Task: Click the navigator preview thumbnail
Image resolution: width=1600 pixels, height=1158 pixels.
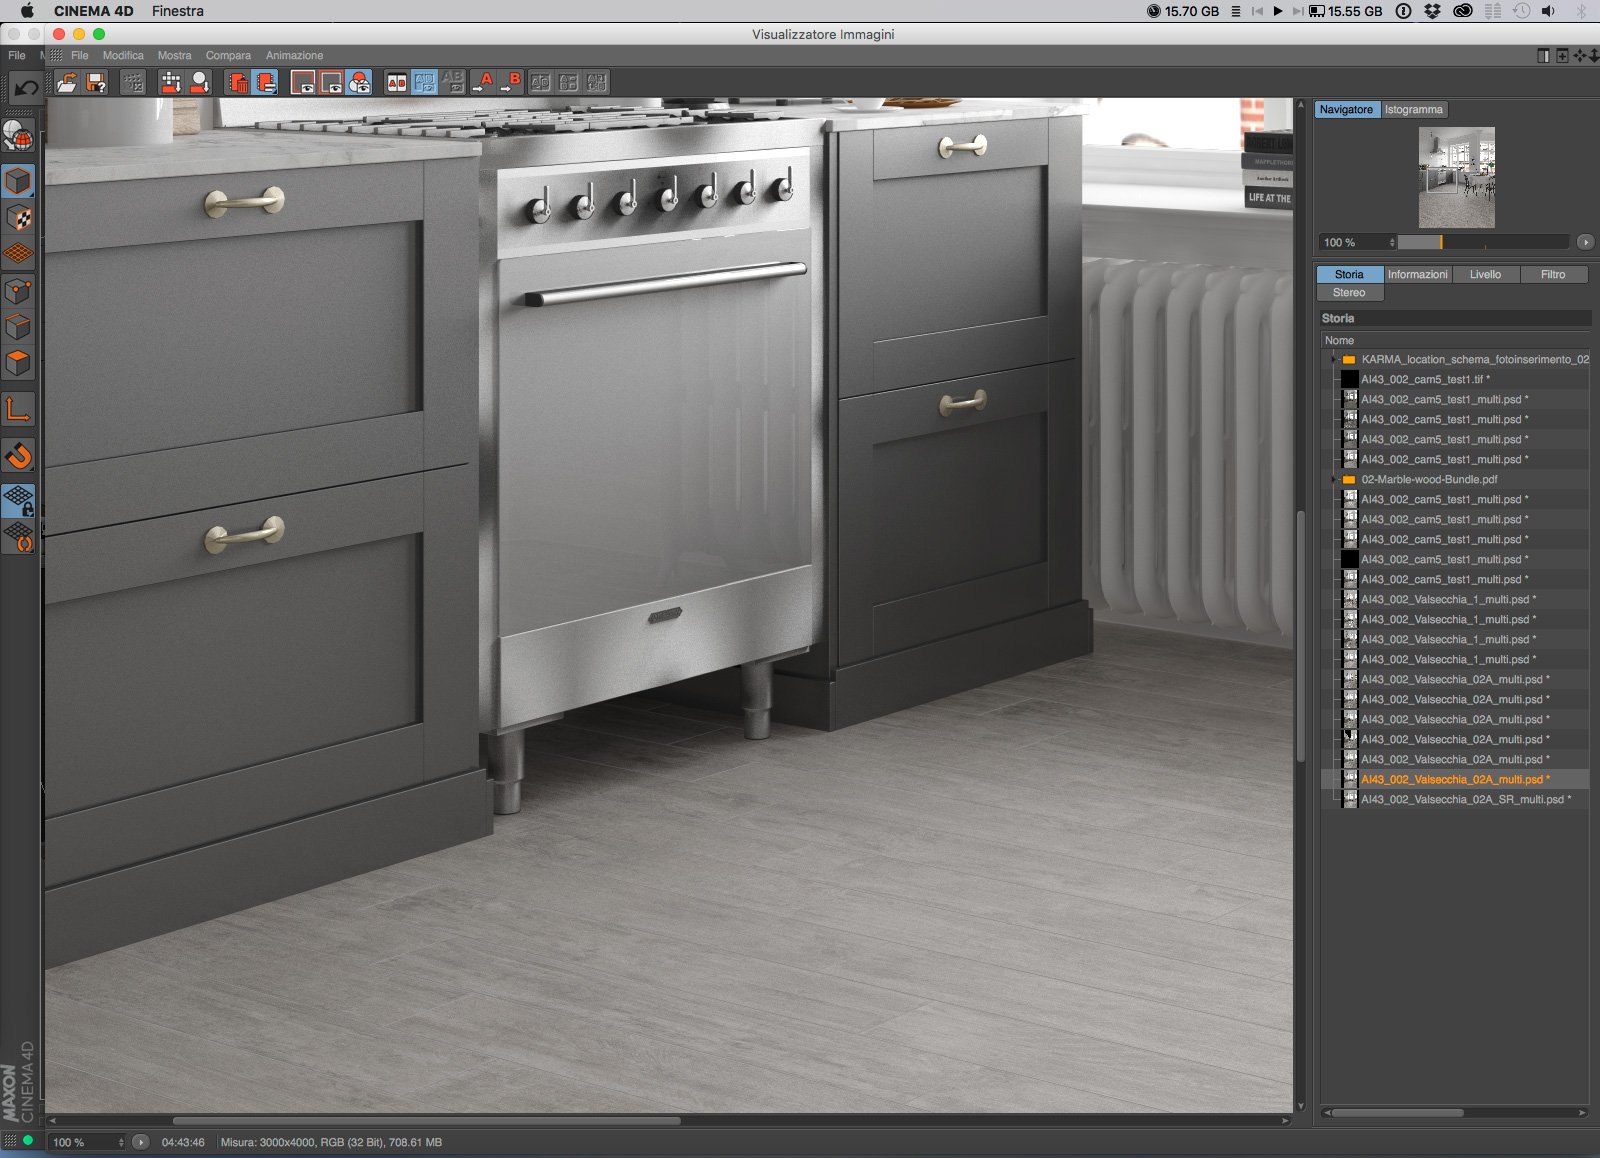Action: click(1456, 177)
